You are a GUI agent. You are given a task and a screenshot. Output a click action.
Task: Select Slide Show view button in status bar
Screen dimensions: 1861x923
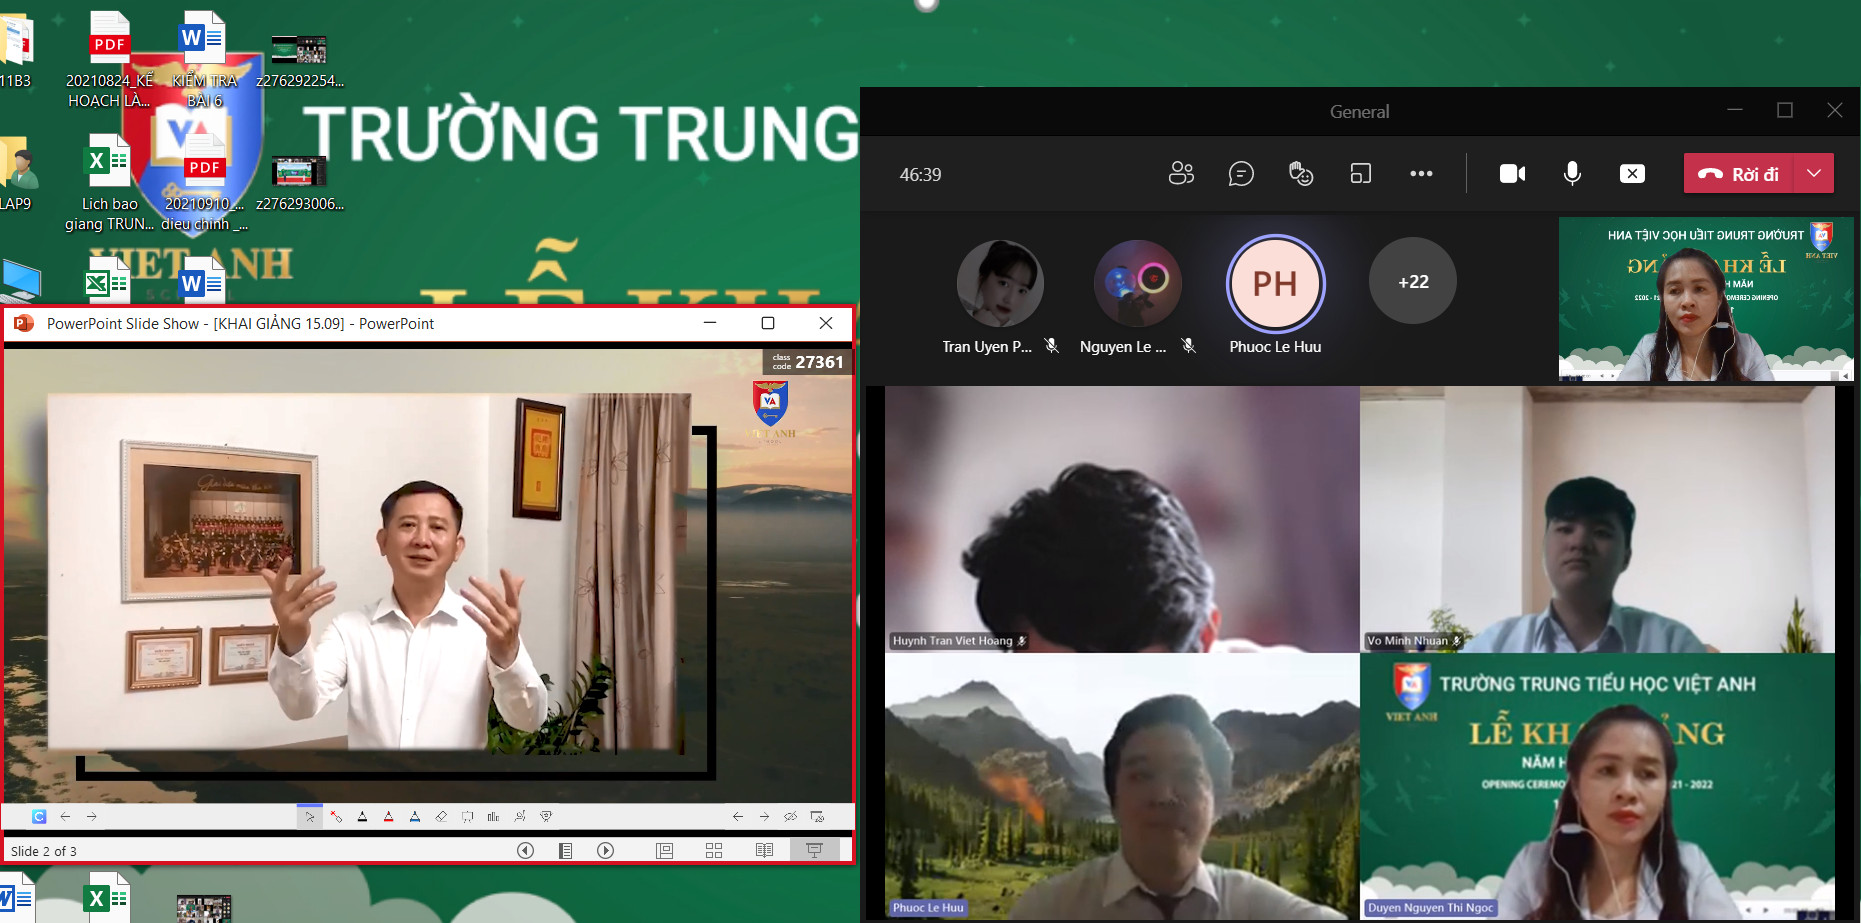[x=814, y=850]
